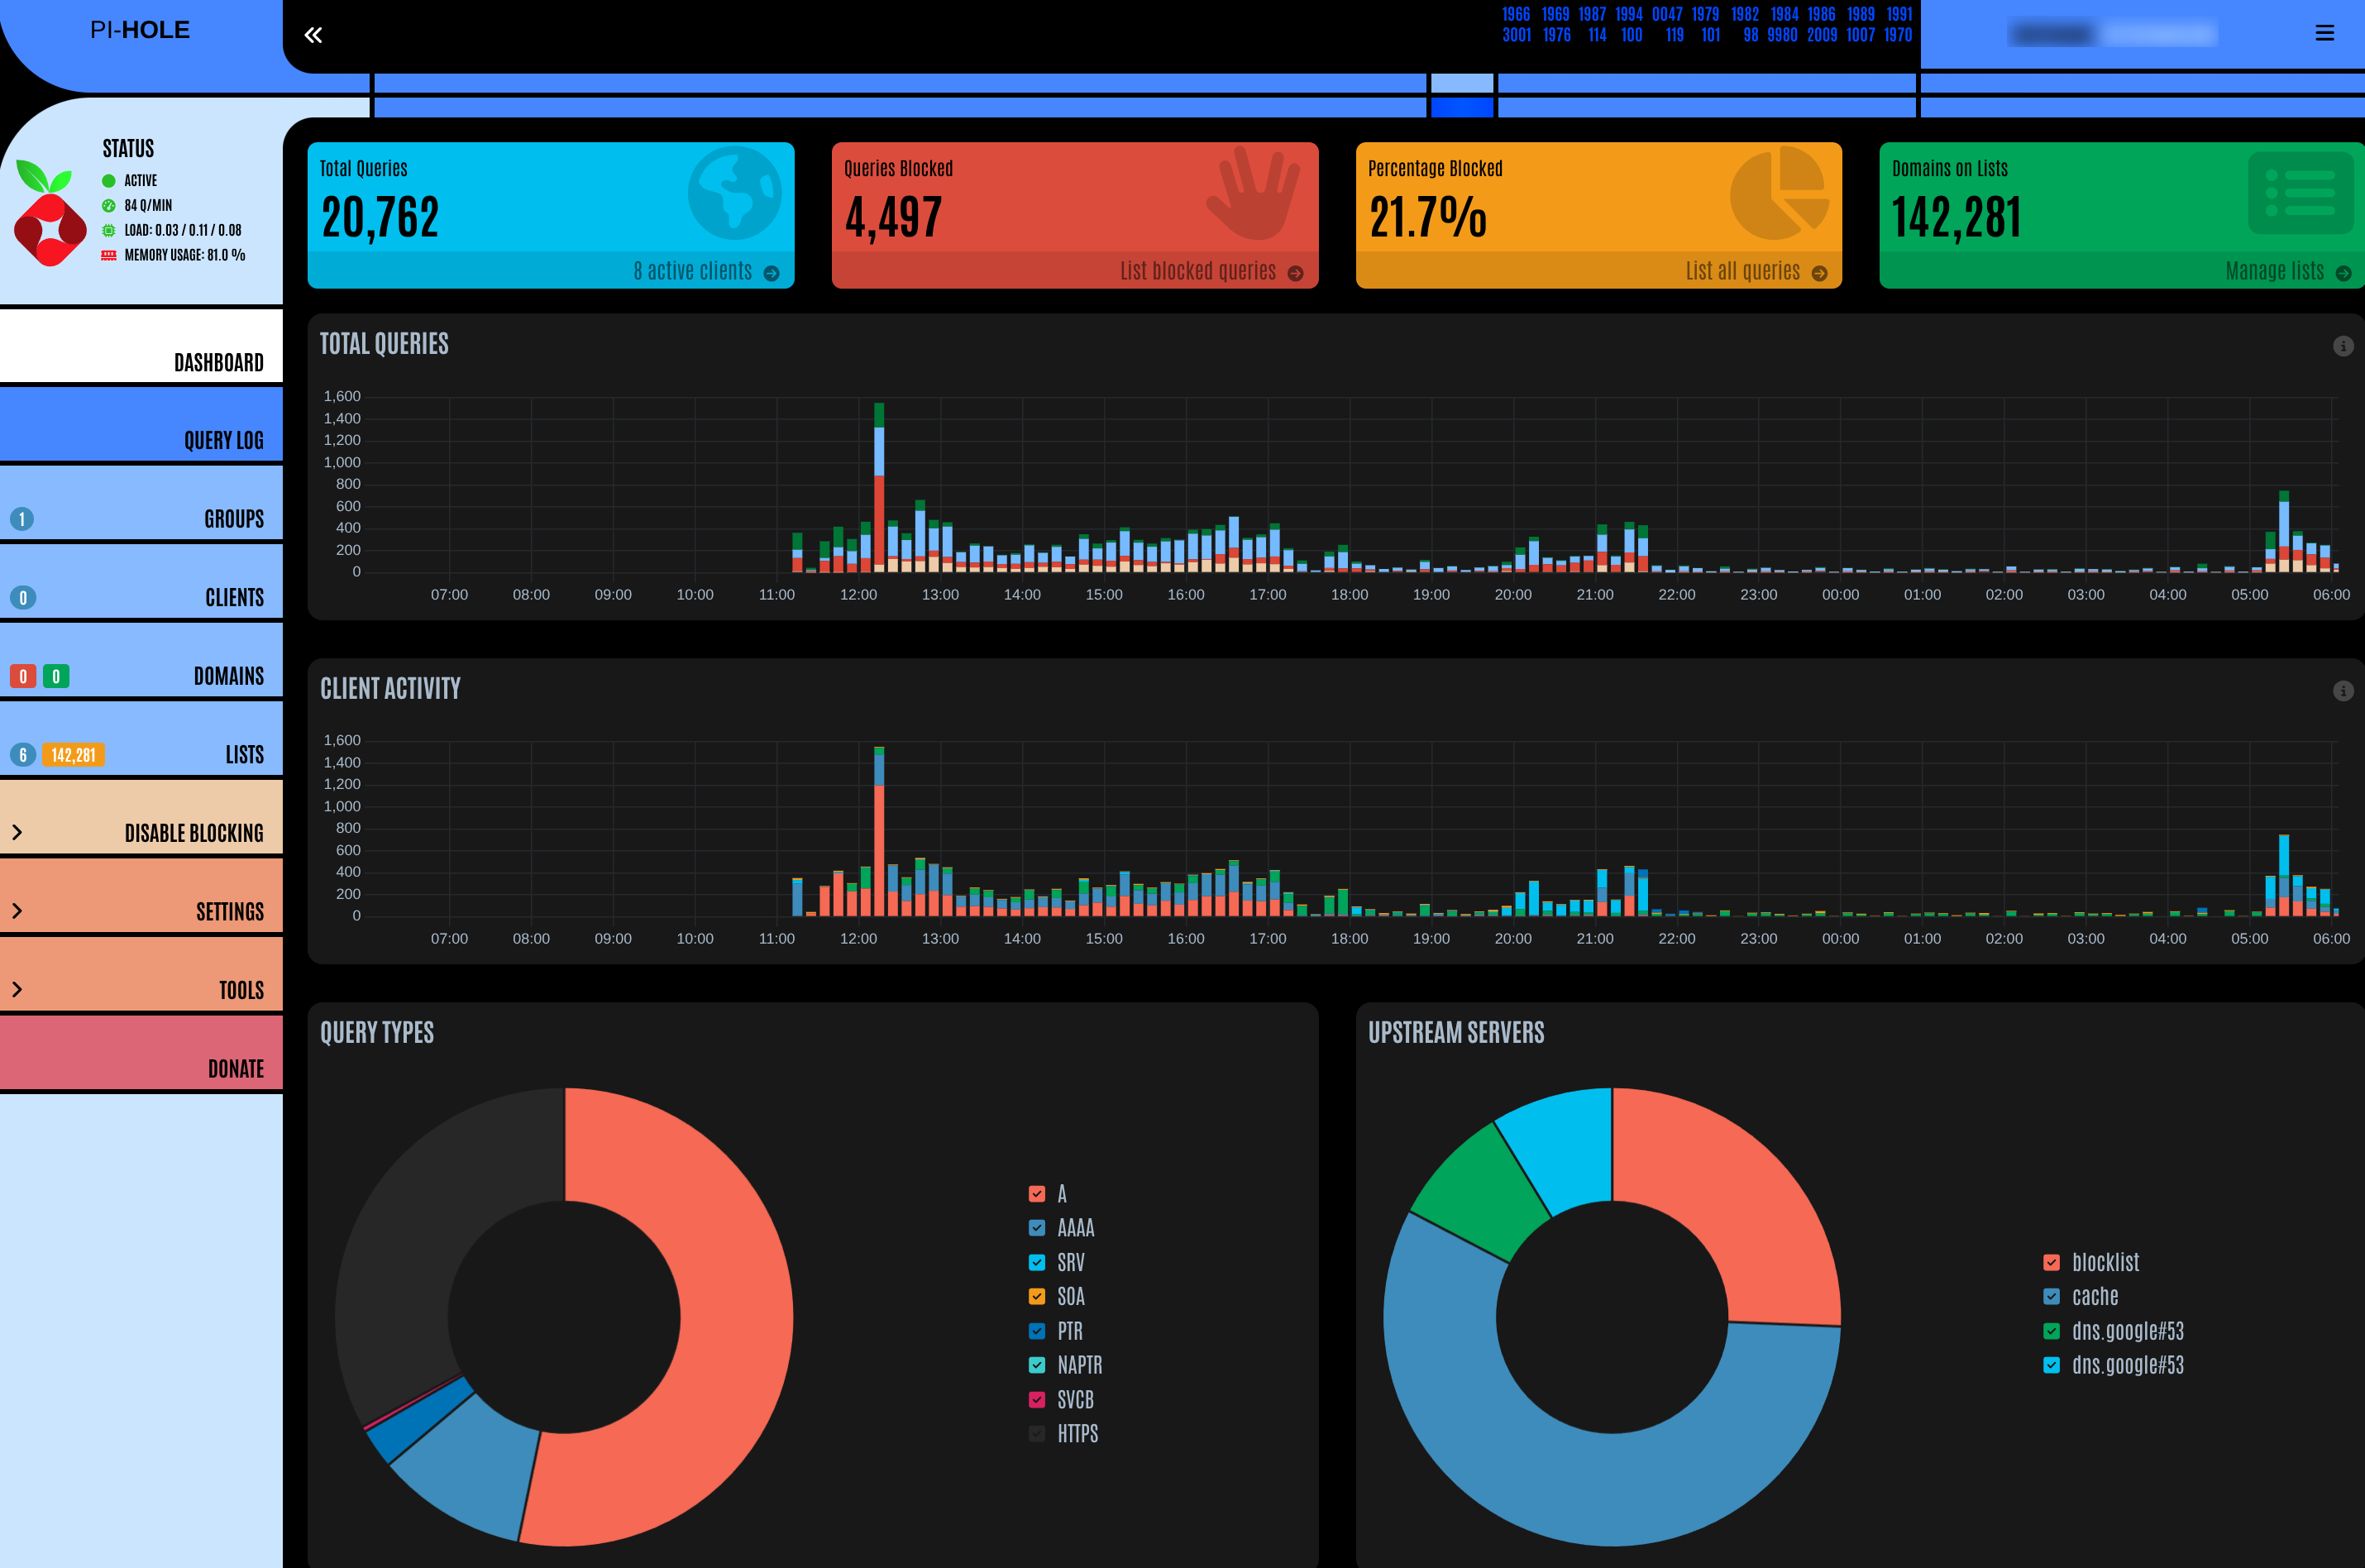
Task: Click arrow icon beside Manage lists
Action: pyautogui.click(x=2343, y=273)
